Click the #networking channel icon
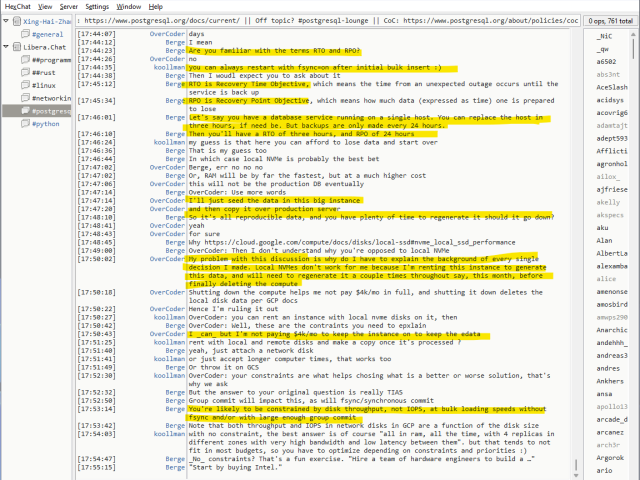Screen dimensions: 640x480 [25, 99]
